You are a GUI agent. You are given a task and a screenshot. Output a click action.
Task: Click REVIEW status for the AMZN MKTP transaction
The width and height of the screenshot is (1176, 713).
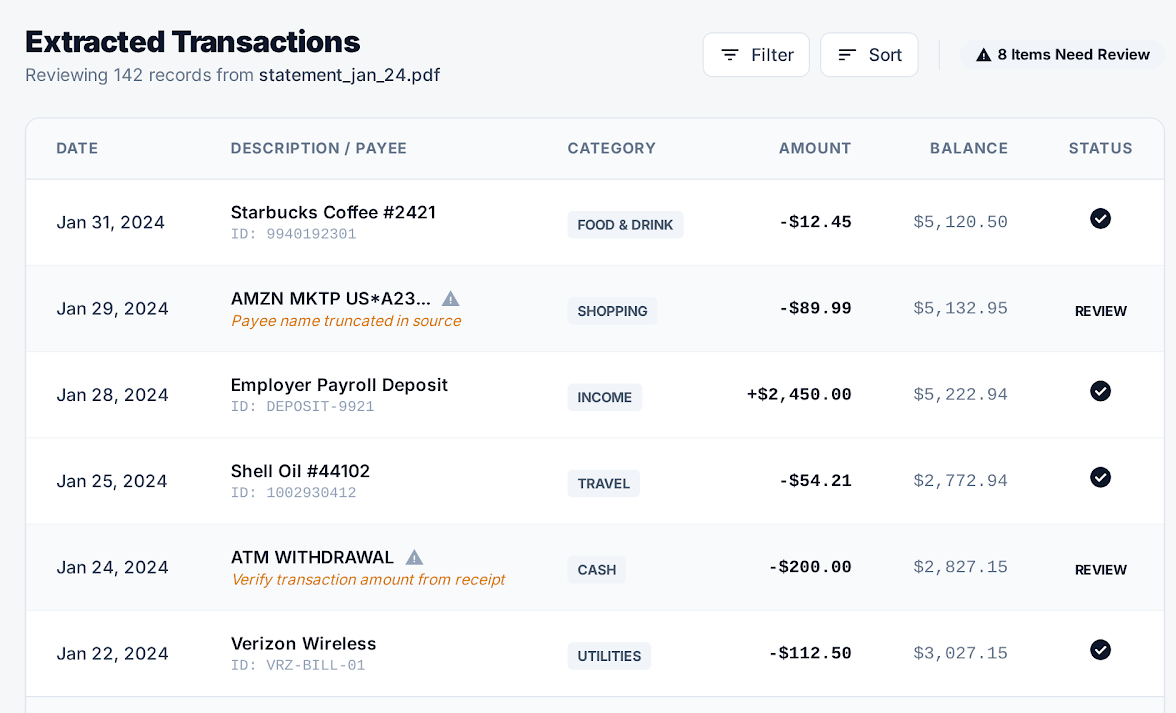[x=1100, y=311]
